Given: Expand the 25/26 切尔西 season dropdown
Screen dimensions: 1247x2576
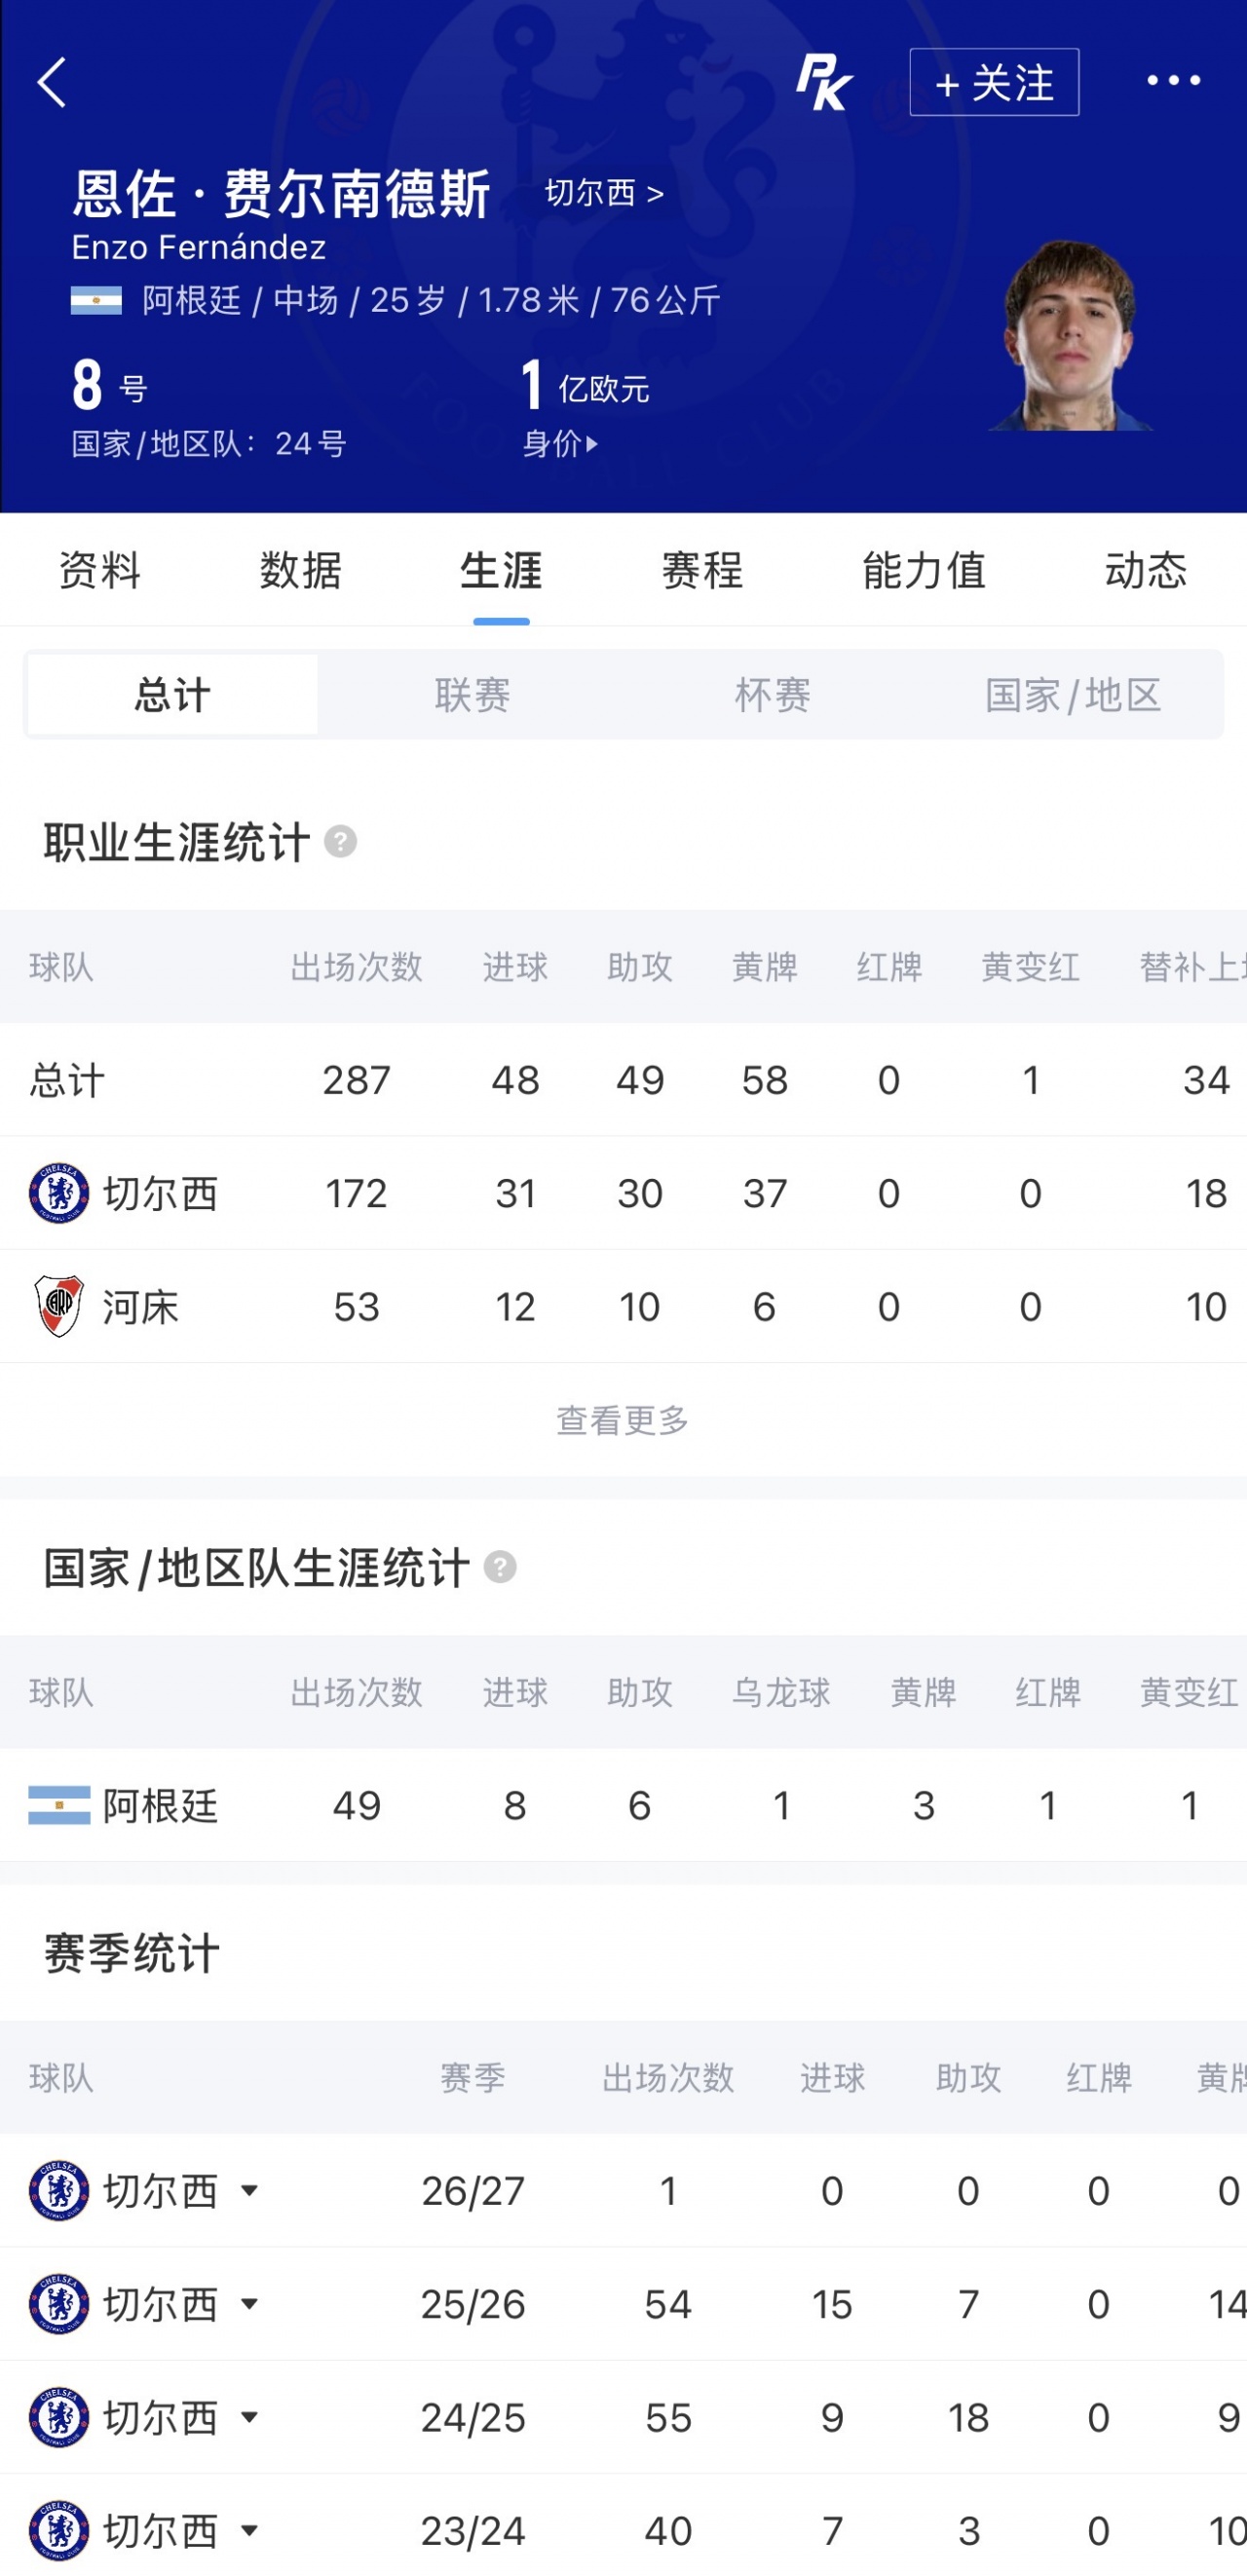Looking at the screenshot, I should pos(250,2304).
